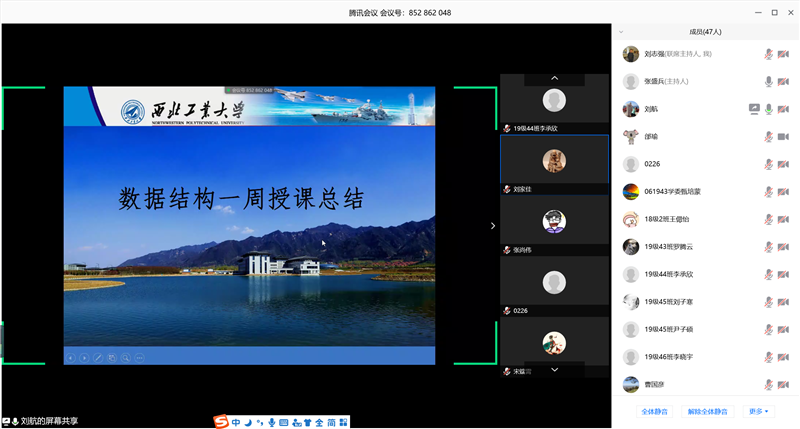The width and height of the screenshot is (800, 429).
Task: Click Sogou skin shirt icon
Action: (x=308, y=422)
